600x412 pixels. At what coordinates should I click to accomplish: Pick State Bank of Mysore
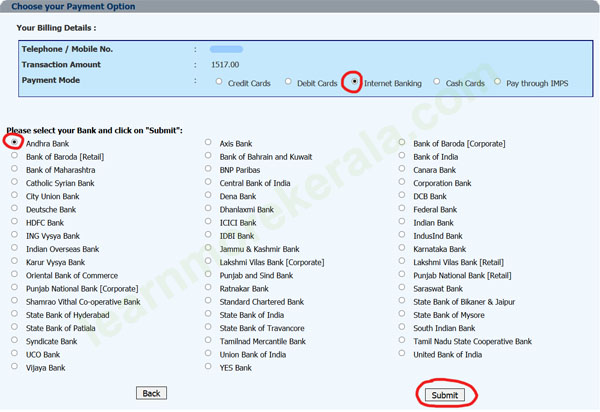coord(402,314)
